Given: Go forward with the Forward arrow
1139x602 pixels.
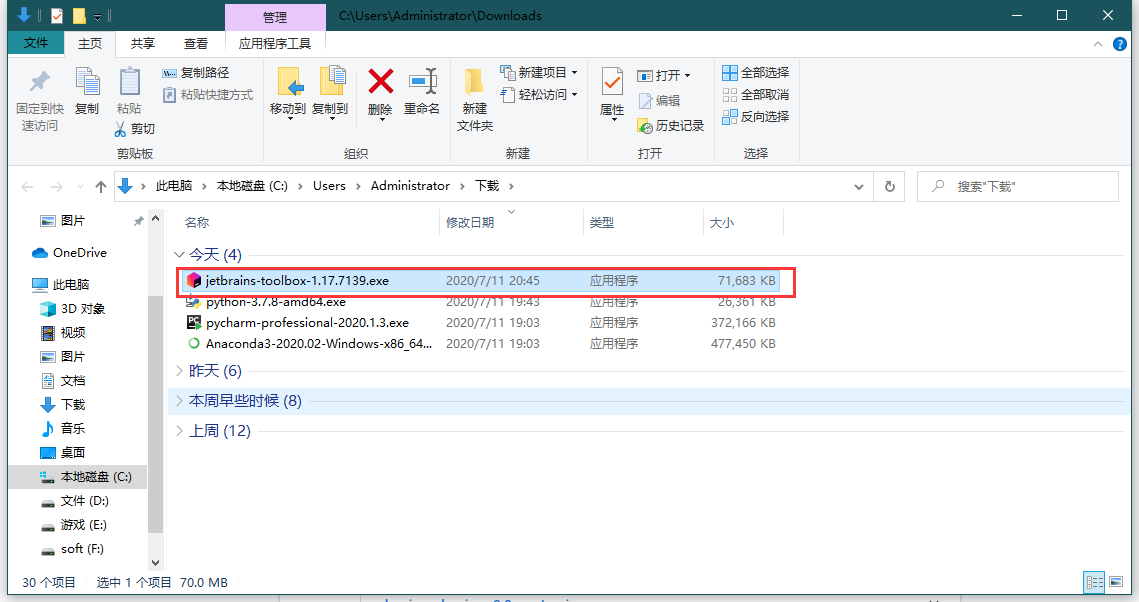Looking at the screenshot, I should point(57,187).
